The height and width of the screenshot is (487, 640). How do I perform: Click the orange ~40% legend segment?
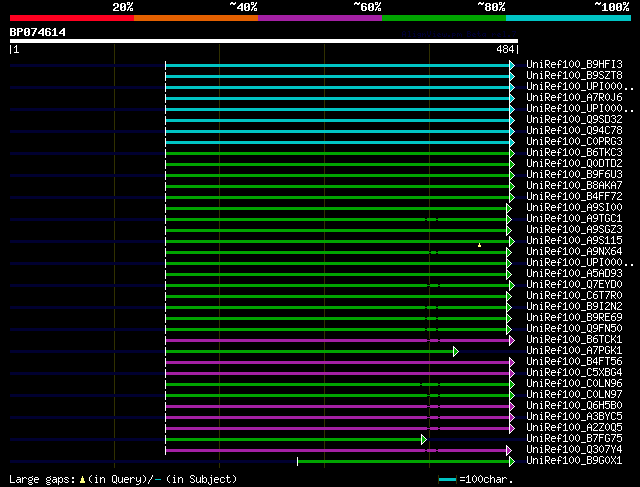coord(195,17)
